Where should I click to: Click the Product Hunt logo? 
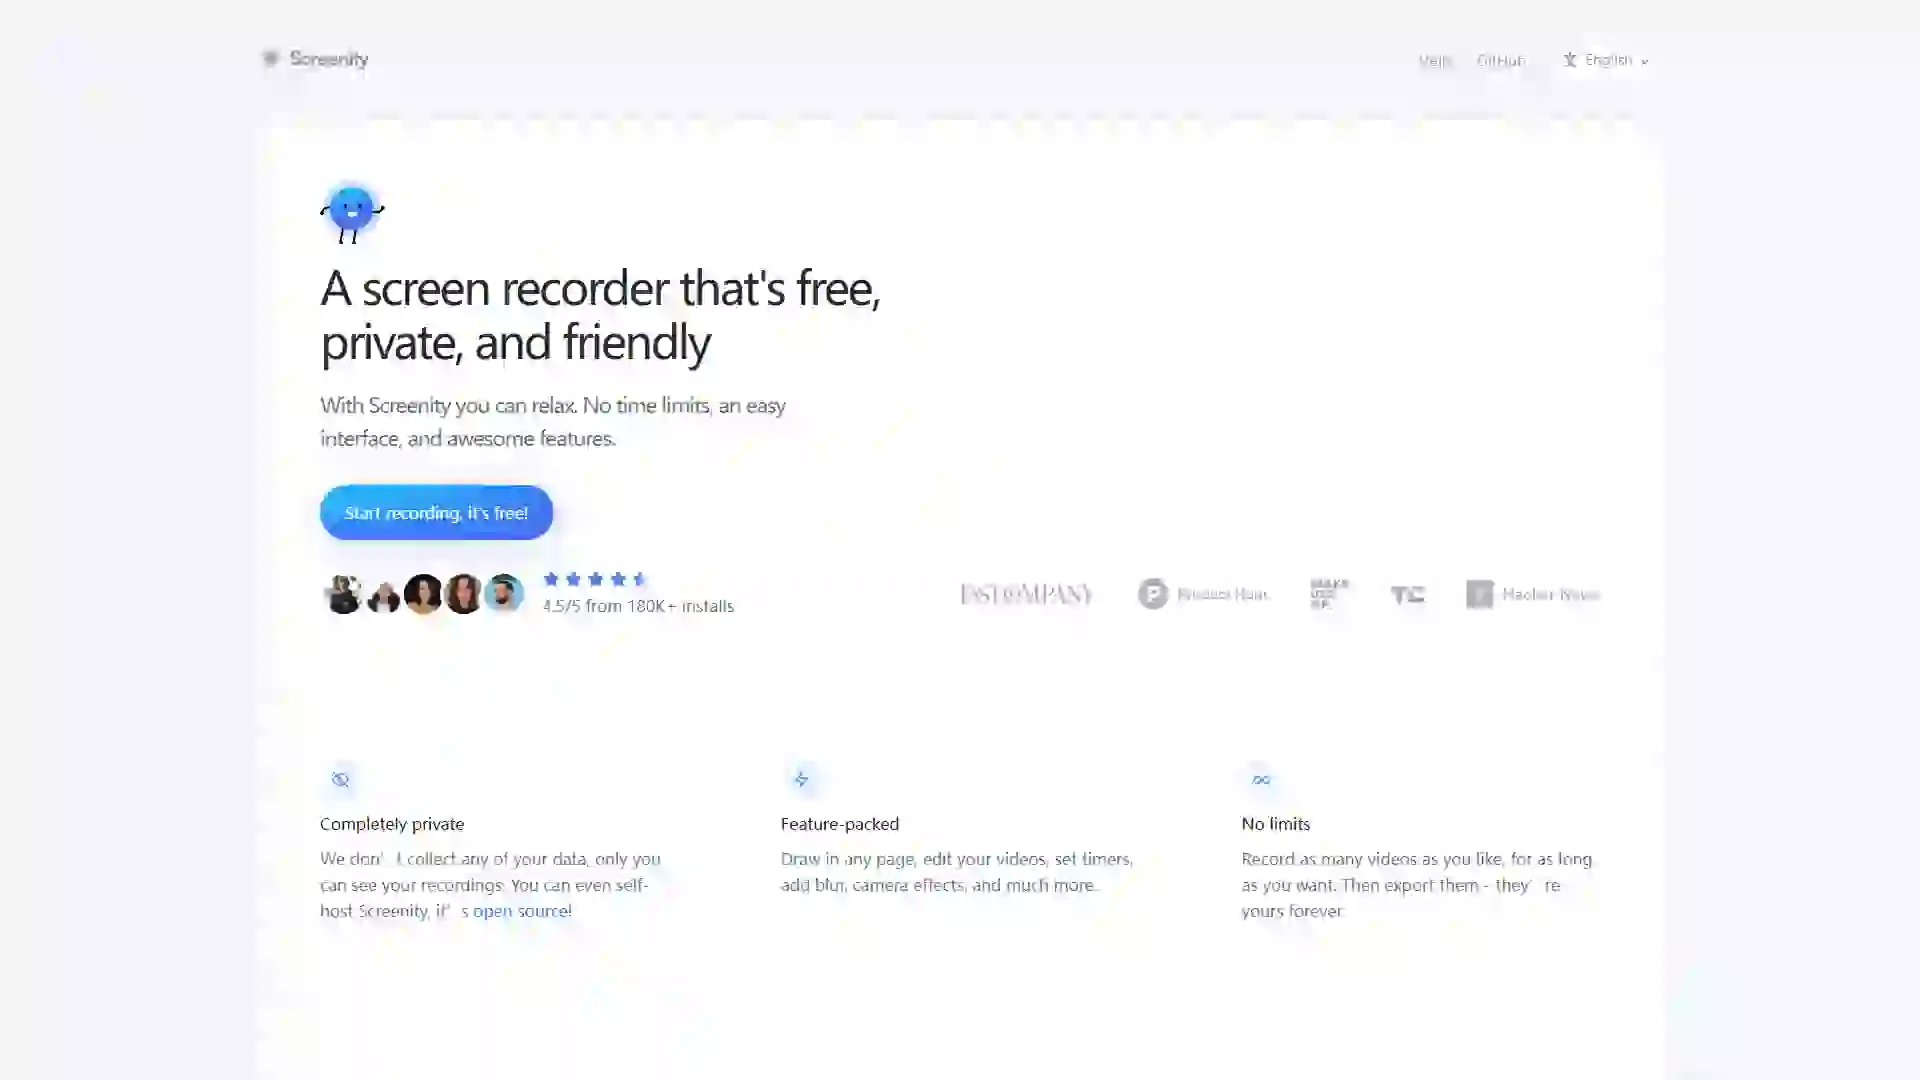click(1203, 594)
